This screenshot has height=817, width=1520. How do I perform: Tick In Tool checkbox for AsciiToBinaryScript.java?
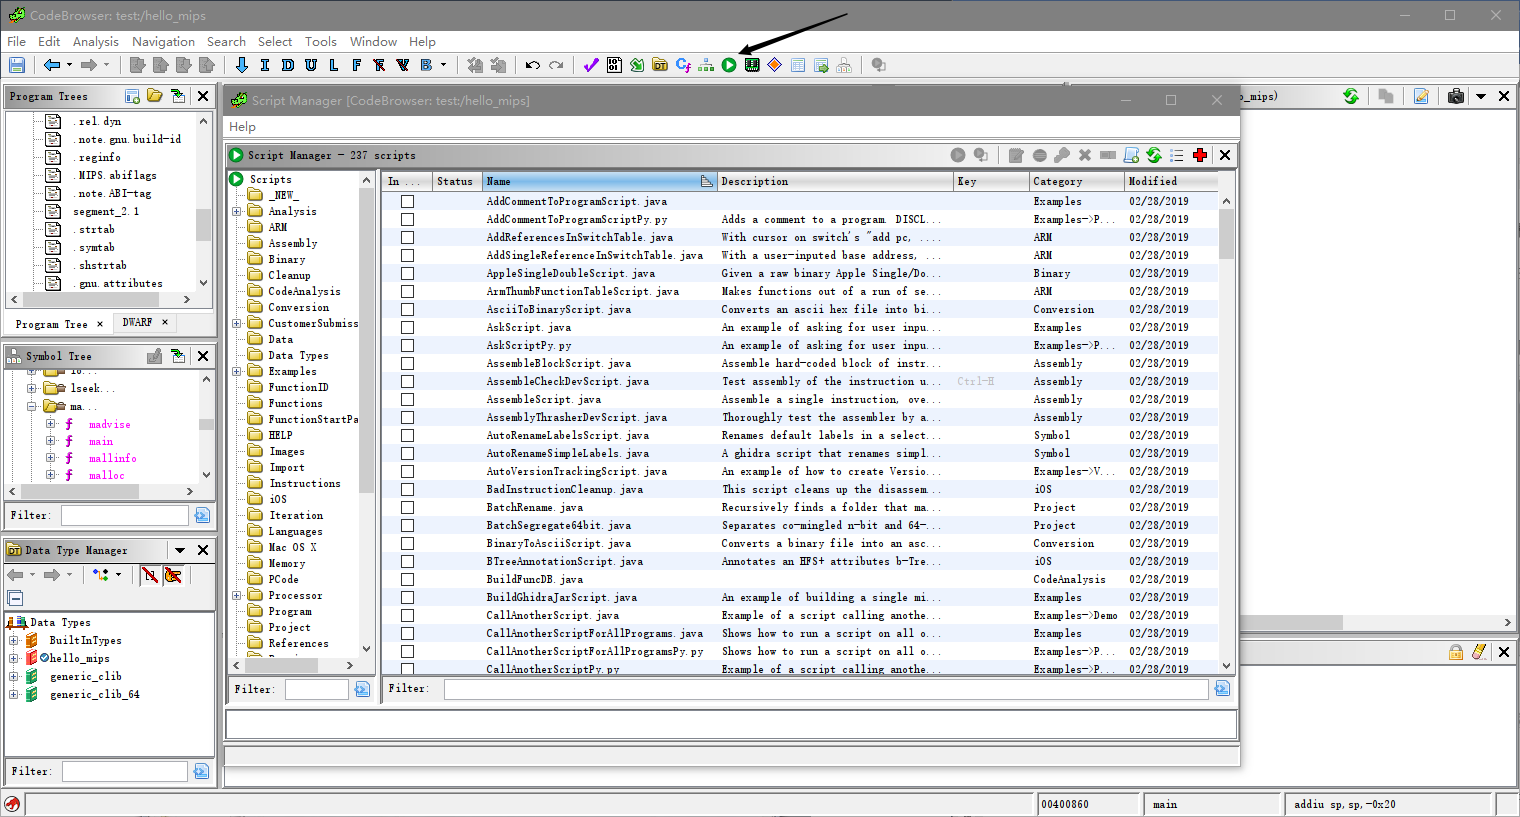(407, 309)
